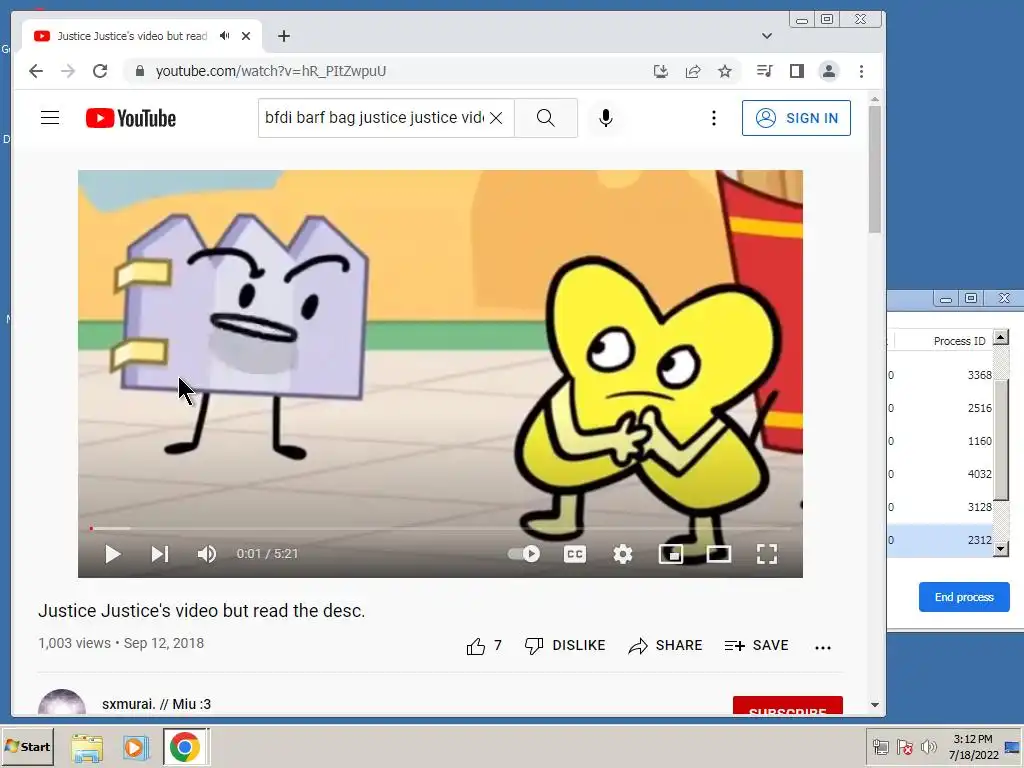Select highlighted process row 2312
Screen dimensions: 1024x768
coord(940,540)
